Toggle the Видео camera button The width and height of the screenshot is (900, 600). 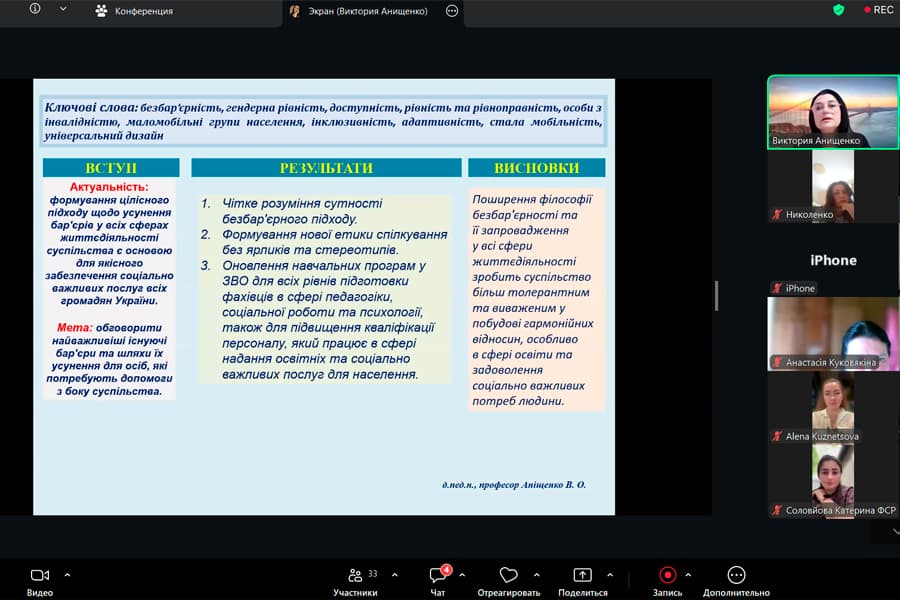[40, 582]
